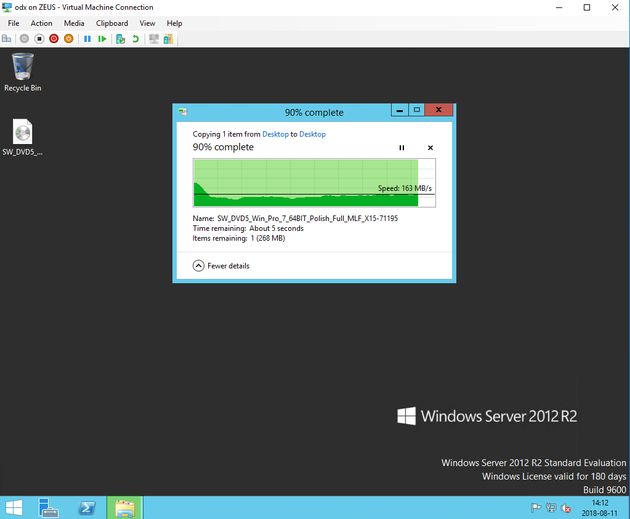
Task: Revert the VM with the green arrow icon
Action: coord(136,39)
